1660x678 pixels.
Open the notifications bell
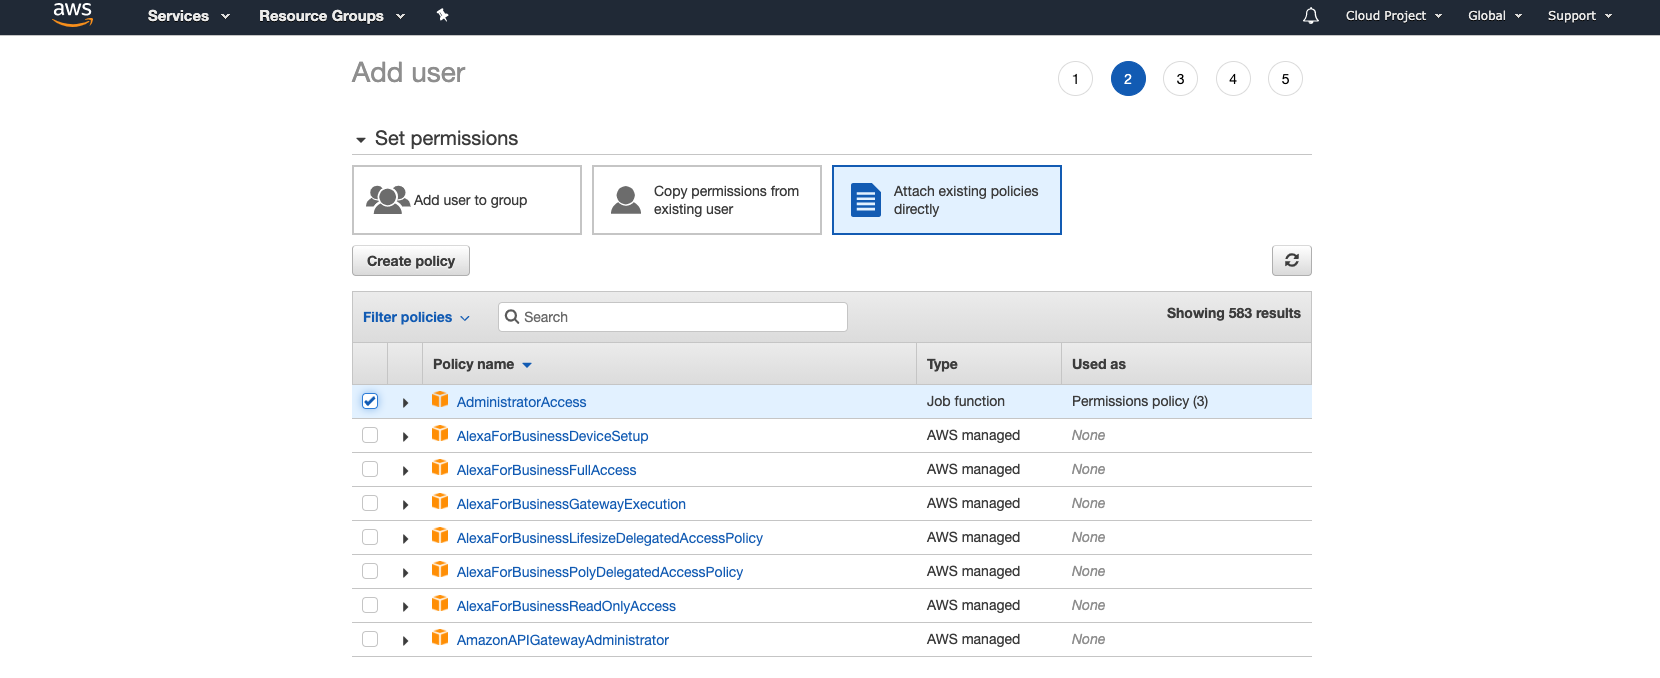coord(1310,16)
